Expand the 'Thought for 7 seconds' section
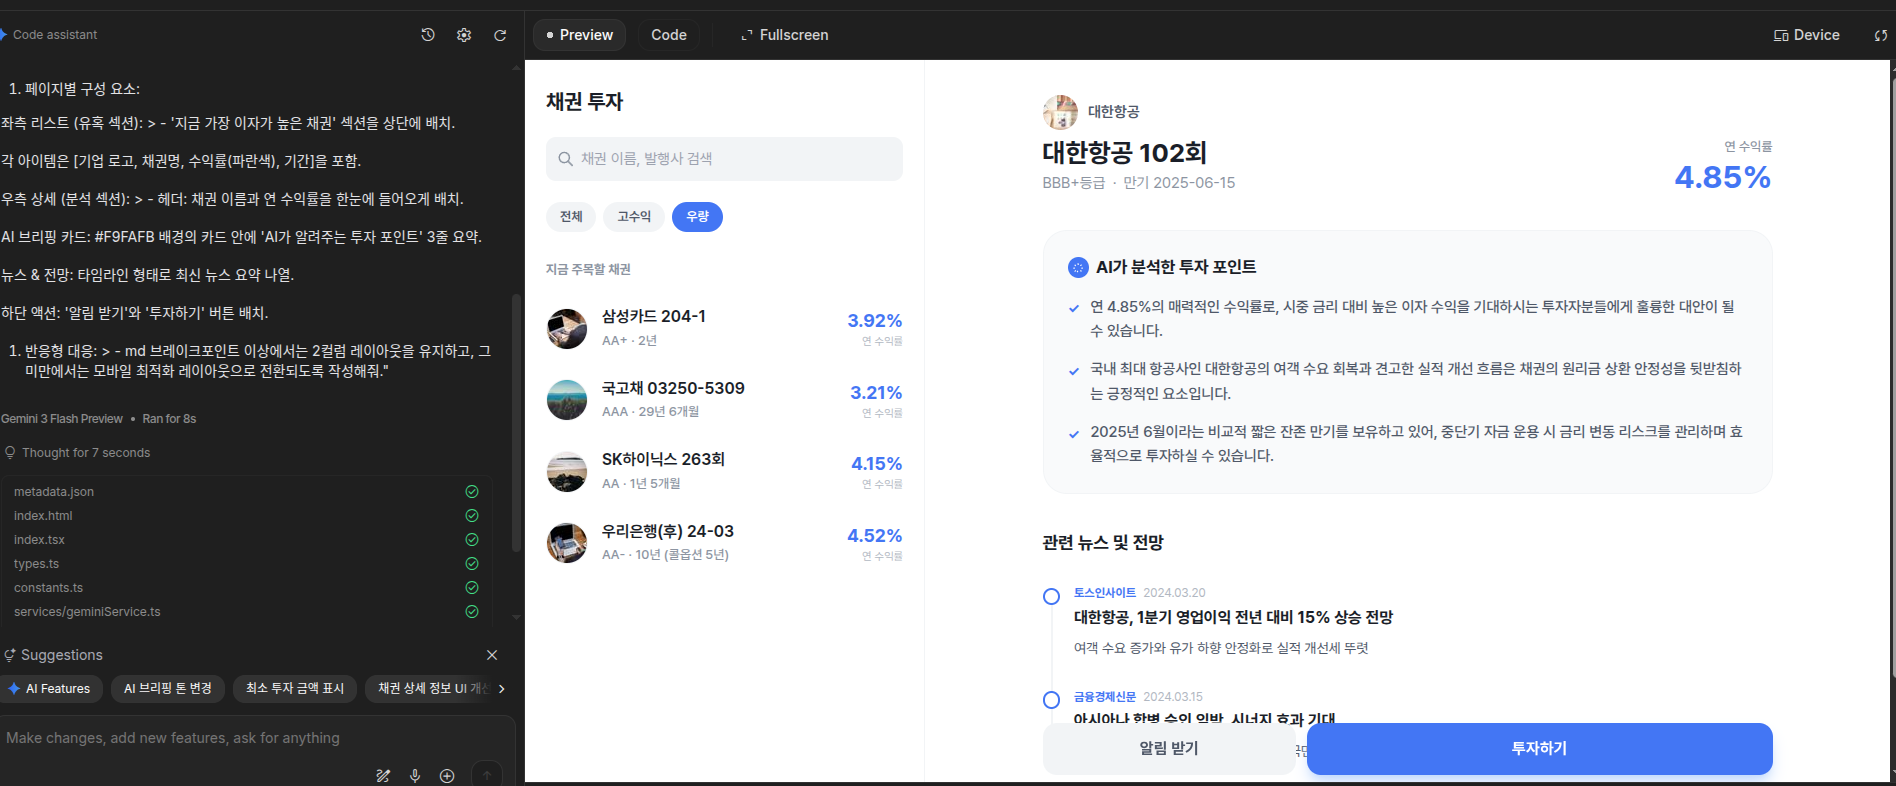Image resolution: width=1896 pixels, height=786 pixels. pos(77,453)
